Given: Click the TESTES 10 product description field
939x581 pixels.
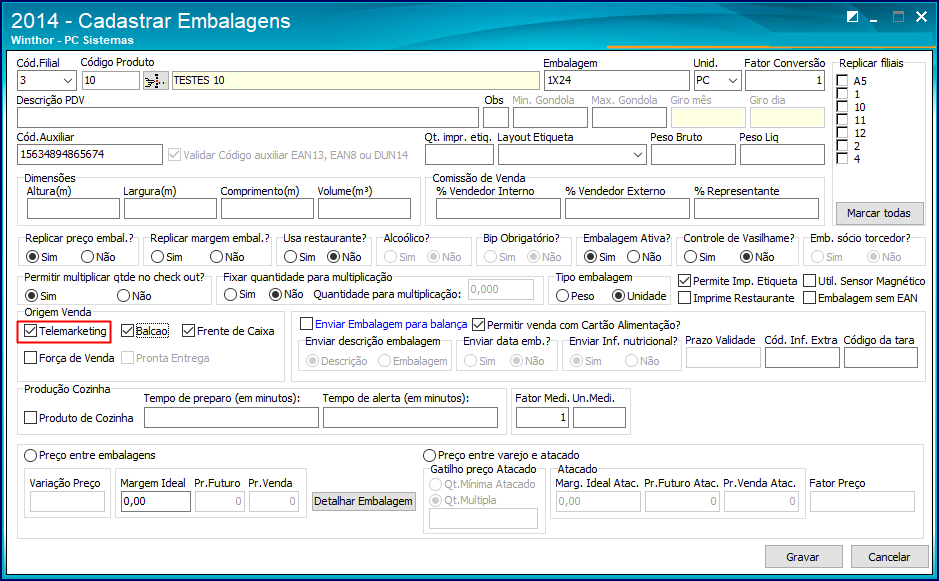Looking at the screenshot, I should (x=356, y=80).
